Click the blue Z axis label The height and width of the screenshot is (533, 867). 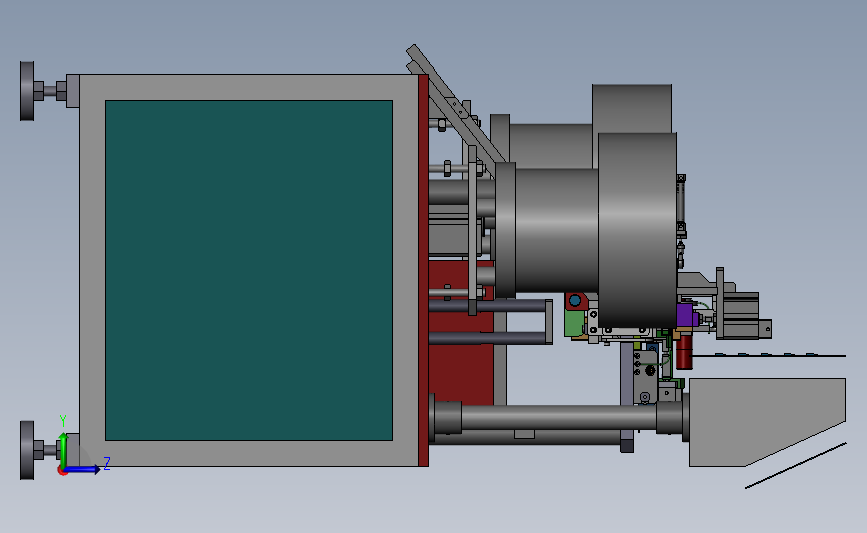click(107, 463)
